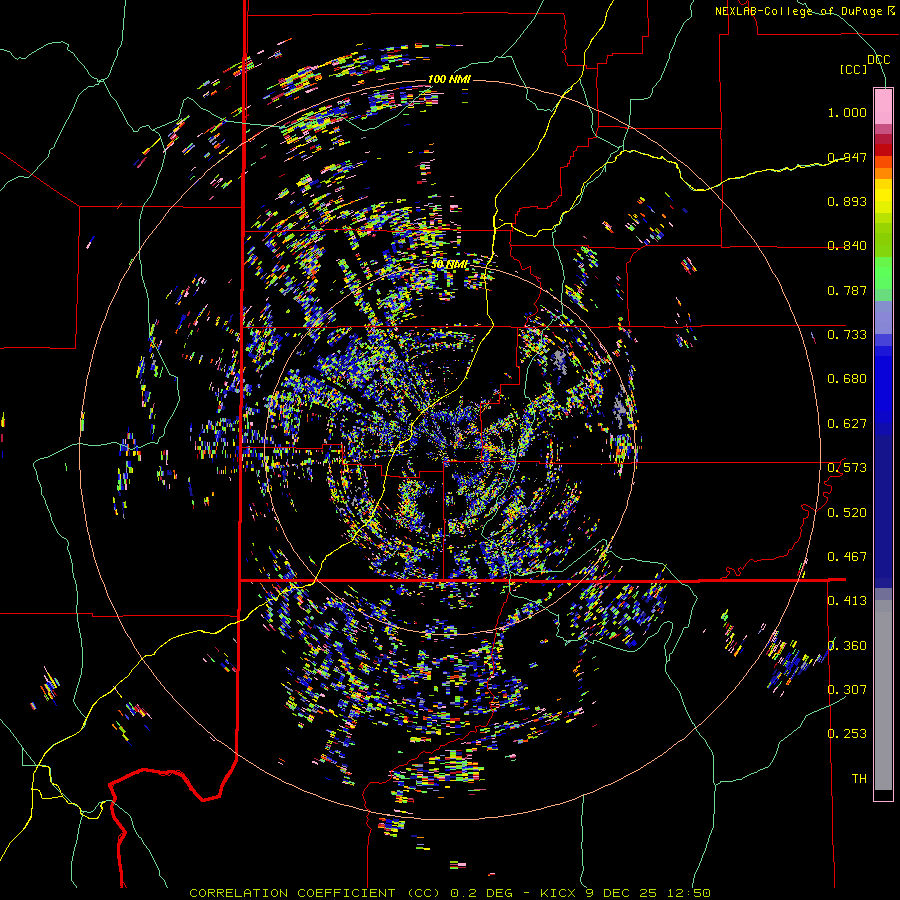Select the 0.253 legend value
Screen dimensions: 900x900
coord(847,734)
